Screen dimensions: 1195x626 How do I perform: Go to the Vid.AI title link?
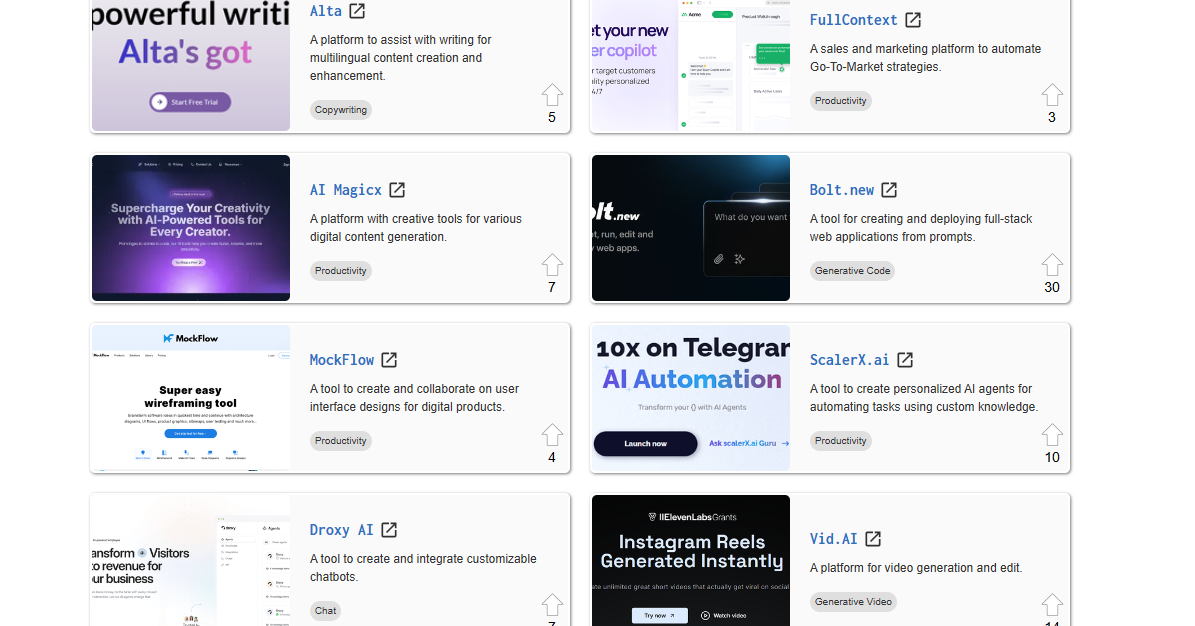point(833,539)
